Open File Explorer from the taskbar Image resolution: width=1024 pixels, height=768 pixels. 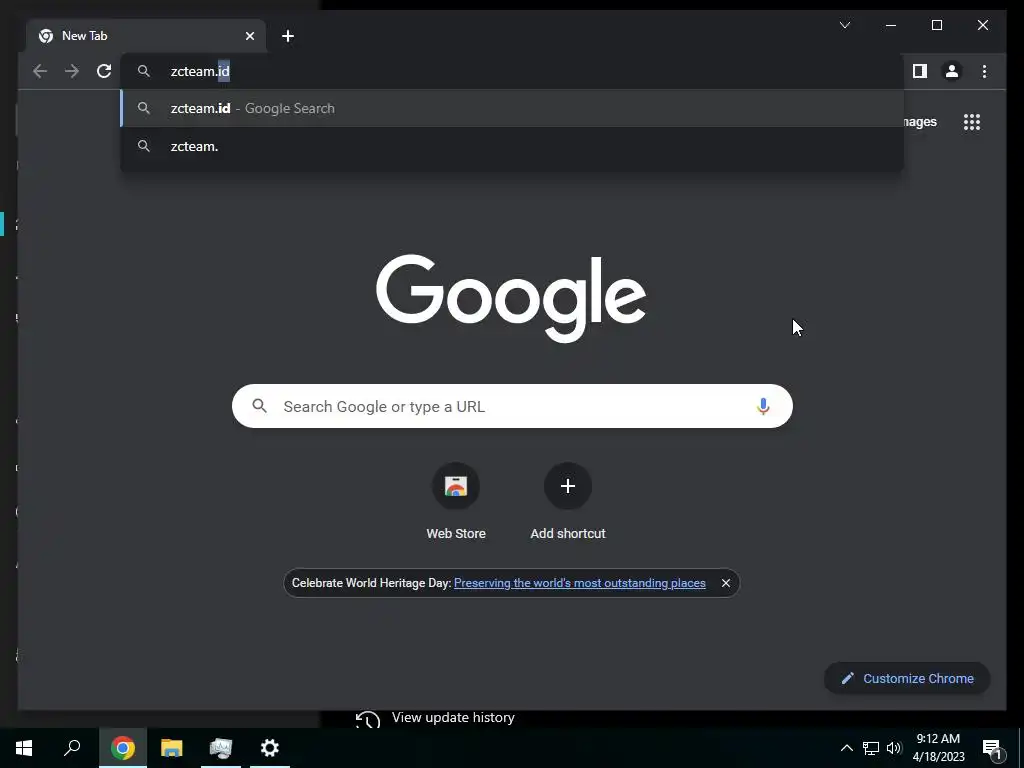click(x=172, y=748)
